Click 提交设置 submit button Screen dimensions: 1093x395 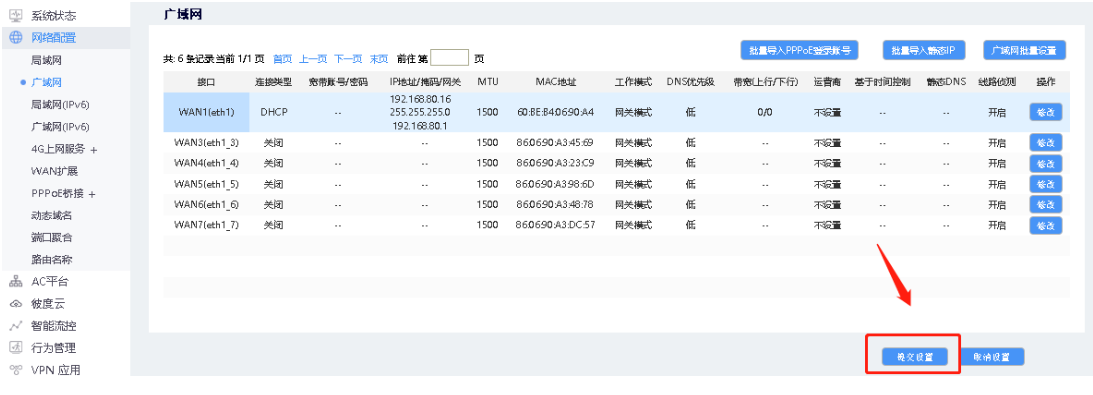pyautogui.click(x=915, y=357)
